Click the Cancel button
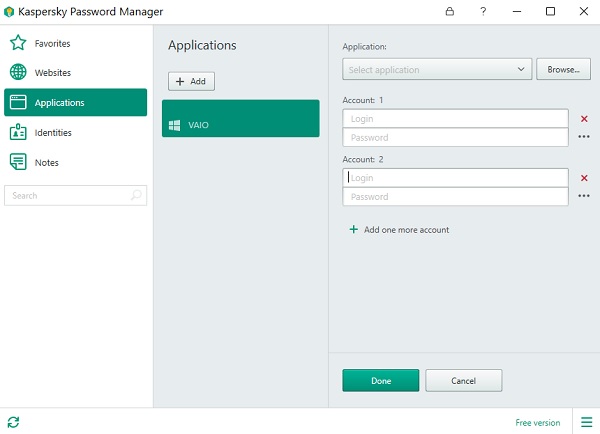 click(463, 380)
